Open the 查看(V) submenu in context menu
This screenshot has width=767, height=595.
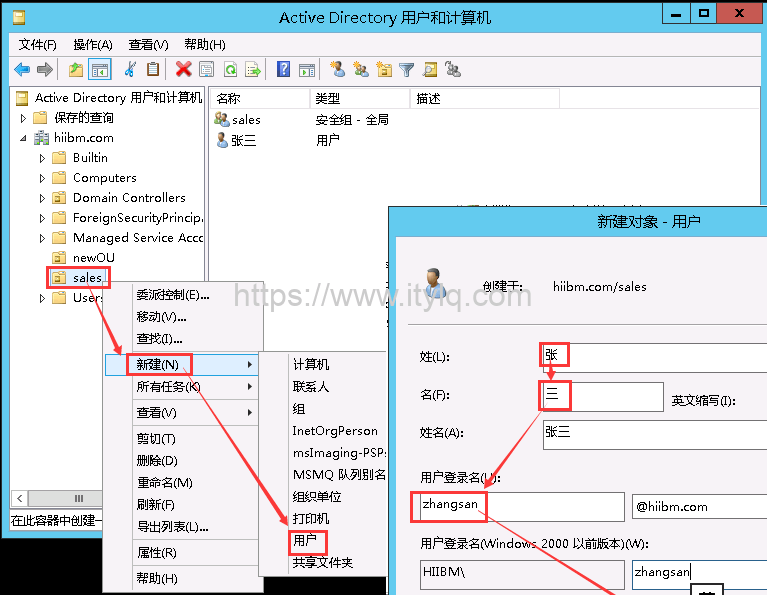point(183,412)
